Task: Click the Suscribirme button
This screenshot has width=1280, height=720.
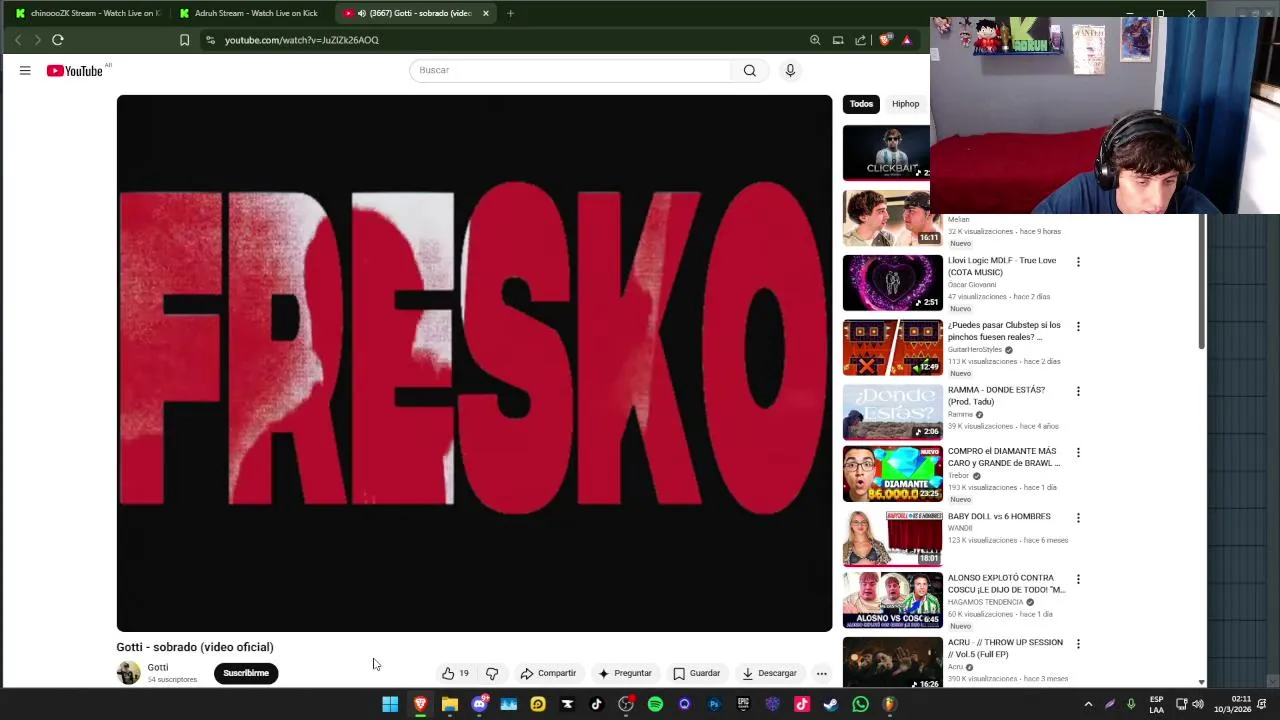Action: point(246,673)
